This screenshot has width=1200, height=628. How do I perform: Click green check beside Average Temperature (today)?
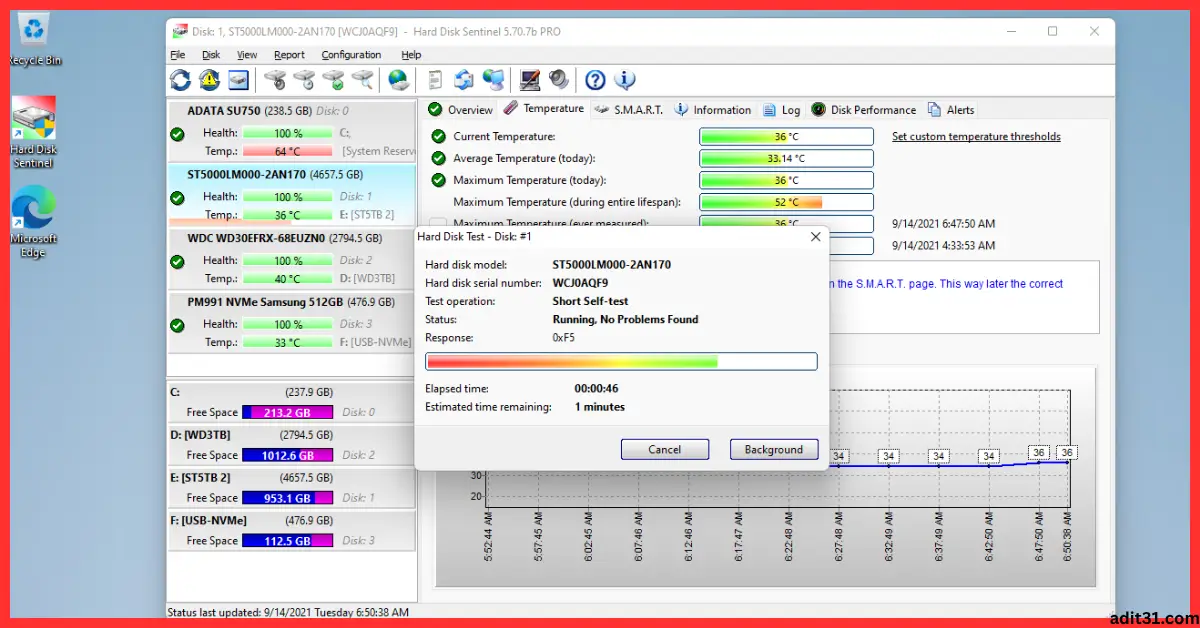[438, 159]
